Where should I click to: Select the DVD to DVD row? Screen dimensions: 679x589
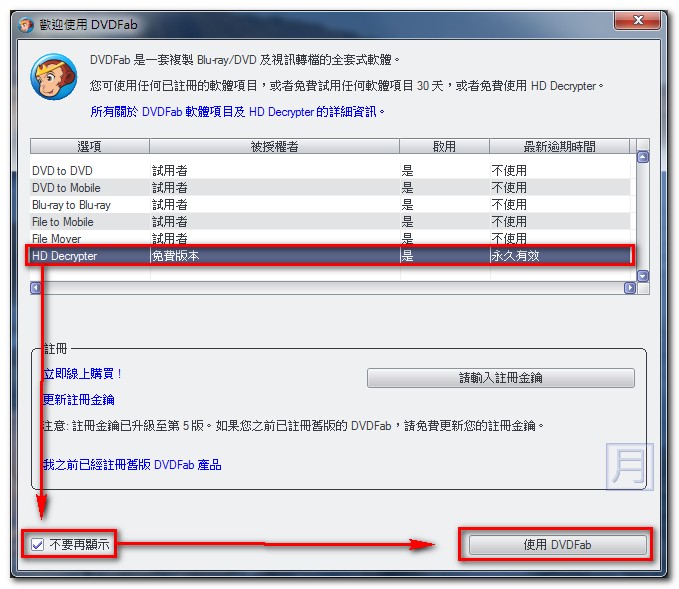[330, 171]
